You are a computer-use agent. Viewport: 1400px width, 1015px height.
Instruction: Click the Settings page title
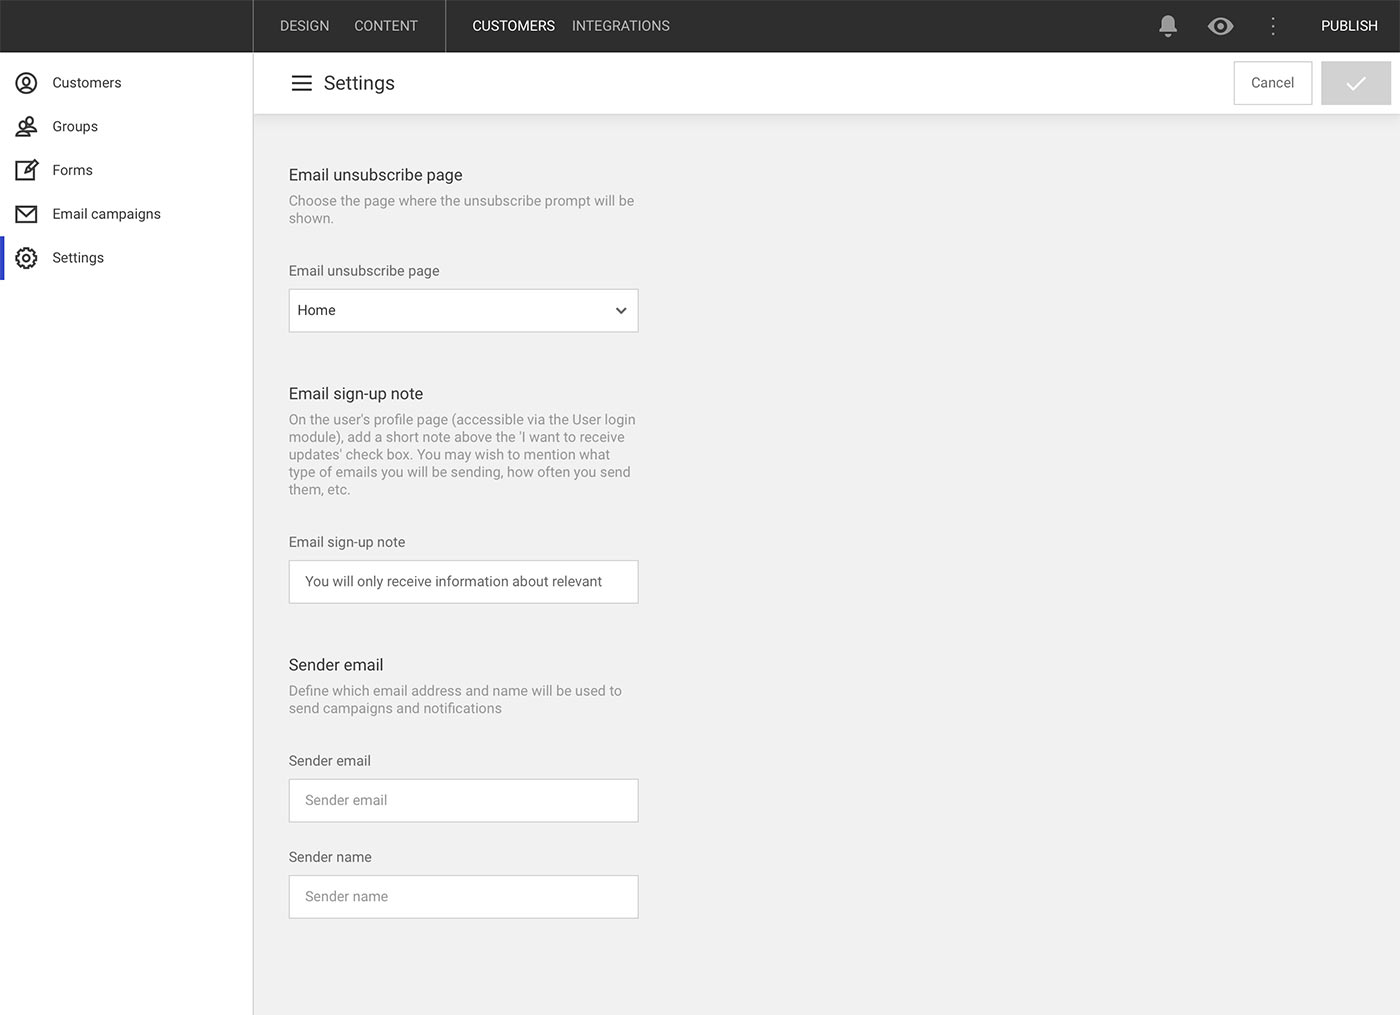coord(359,83)
